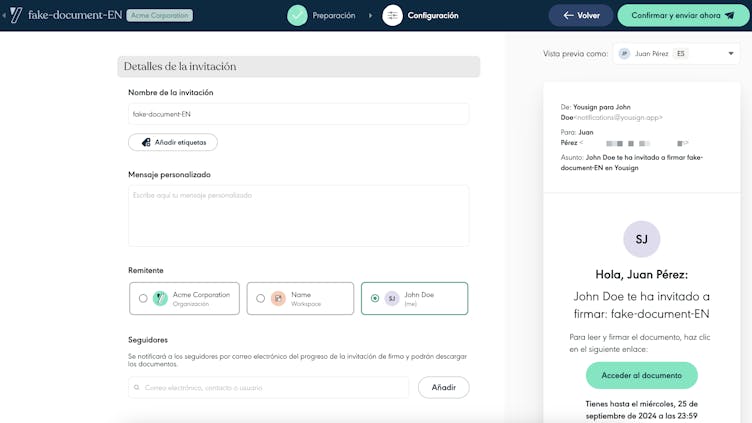Click the 'Asunto' subject line text
This screenshot has width=752, height=423.
[632, 163]
